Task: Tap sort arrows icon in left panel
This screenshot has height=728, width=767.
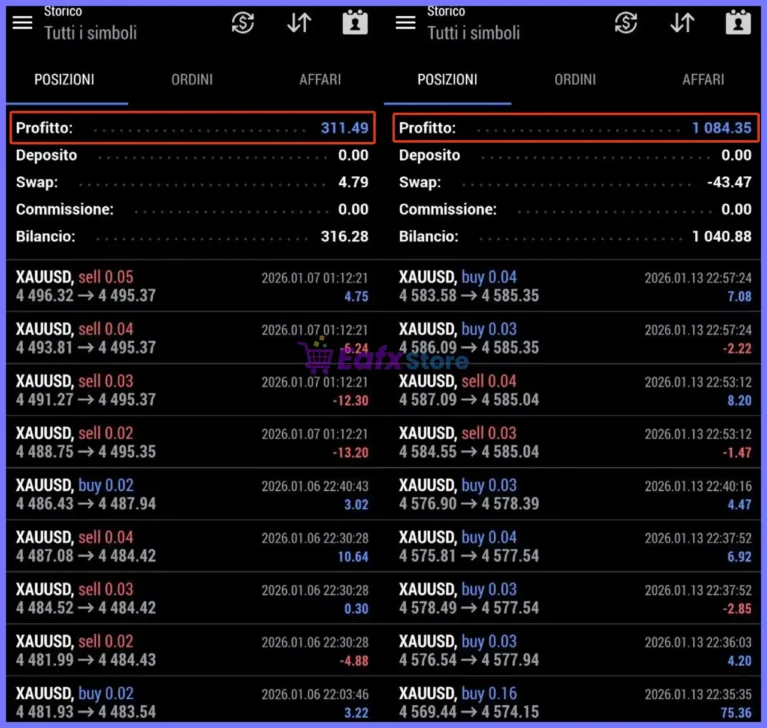Action: point(299,23)
